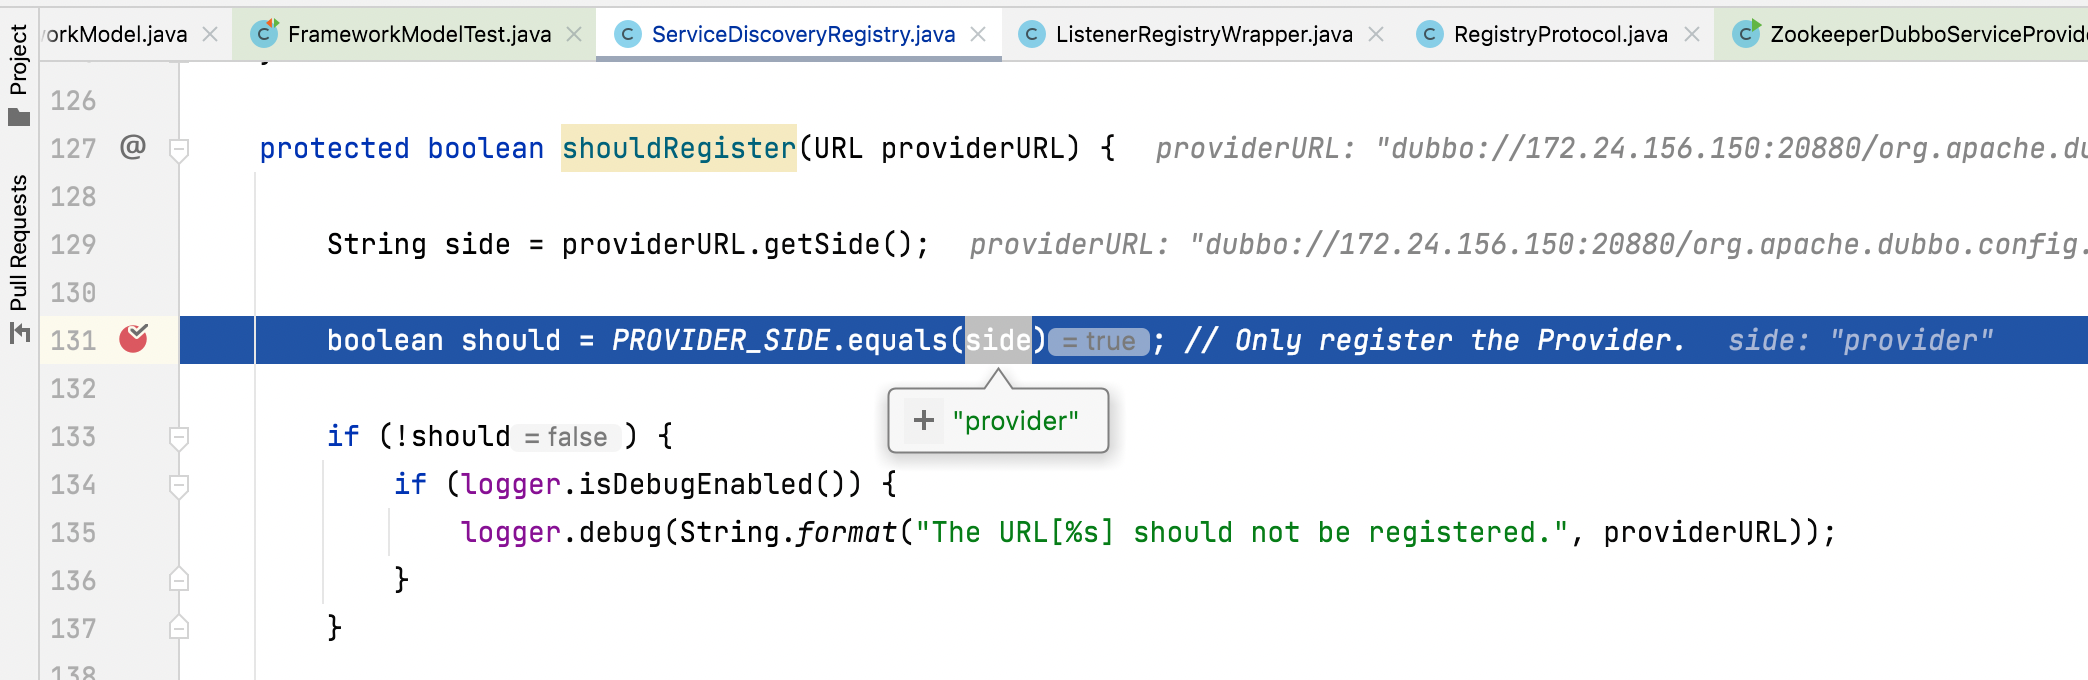The width and height of the screenshot is (2088, 680).
Task: Click the '// Only register the Provider.' comment
Action: 1434,340
